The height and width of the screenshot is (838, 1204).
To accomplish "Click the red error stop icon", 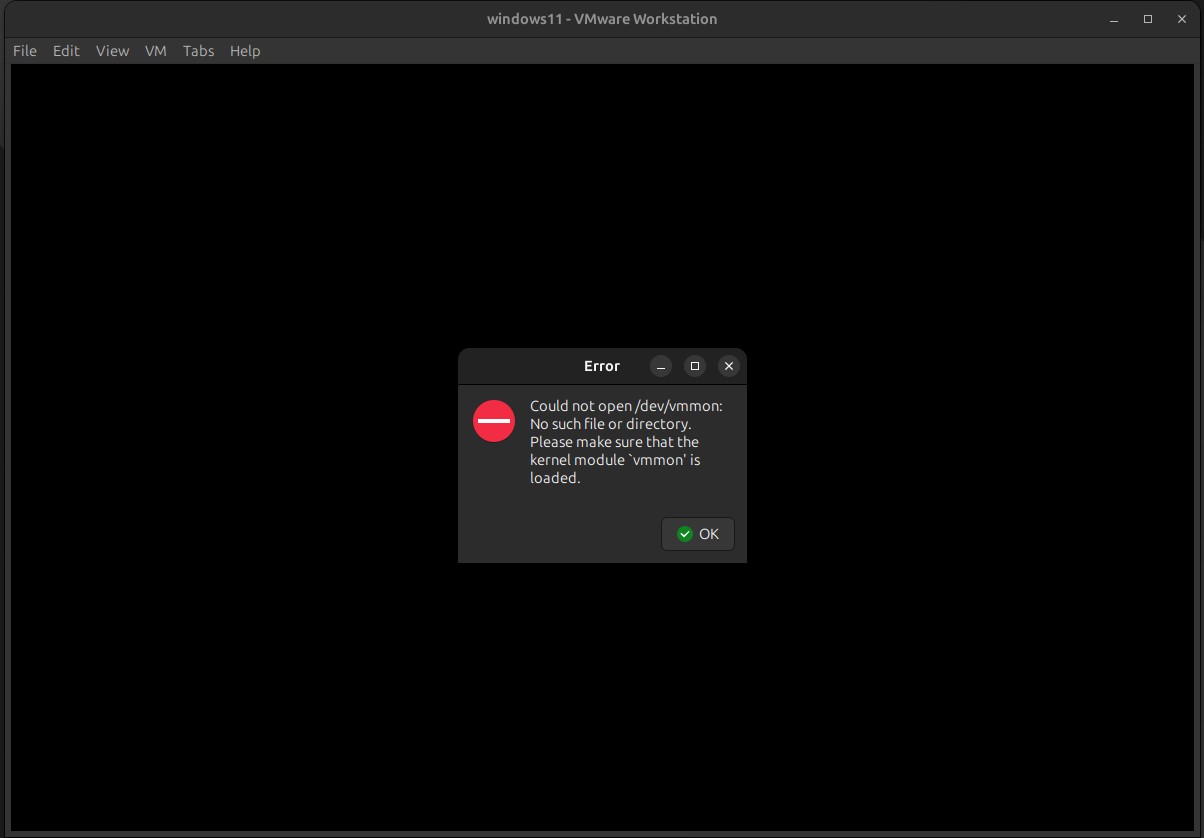I will coord(494,421).
